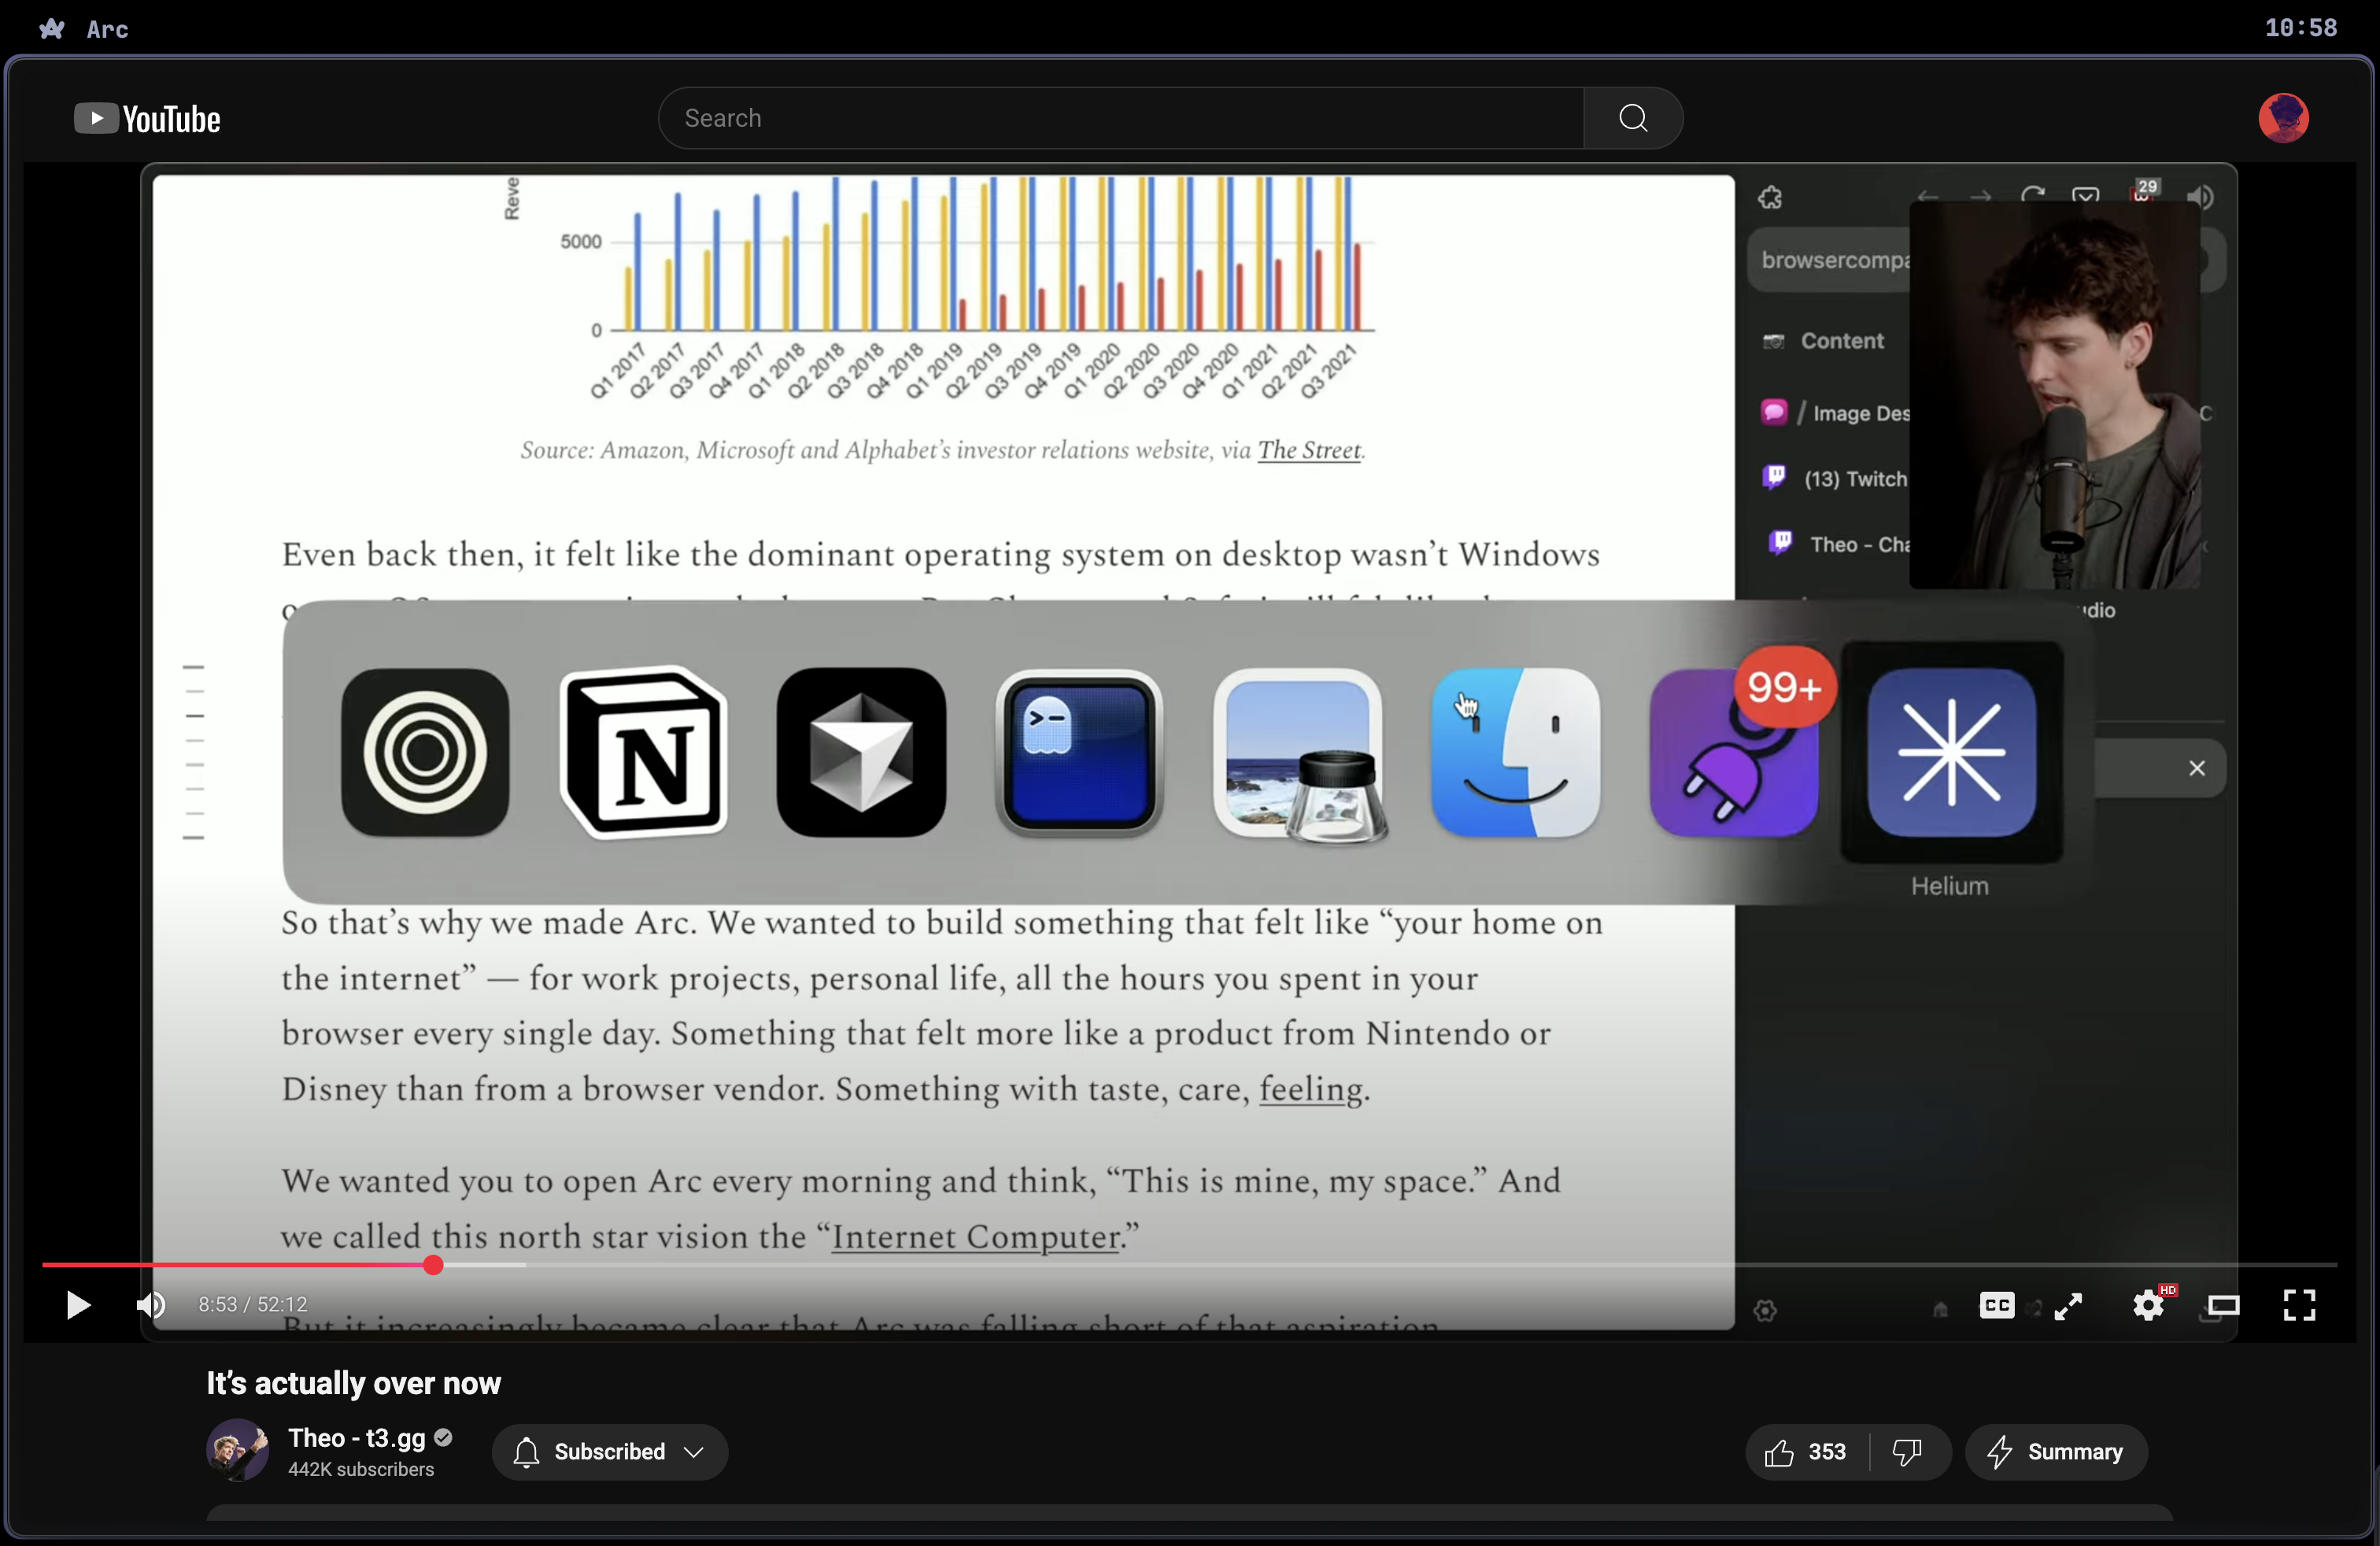Expand the Subscribed dropdown chevron
Image resolution: width=2380 pixels, height=1546 pixels.
695,1452
